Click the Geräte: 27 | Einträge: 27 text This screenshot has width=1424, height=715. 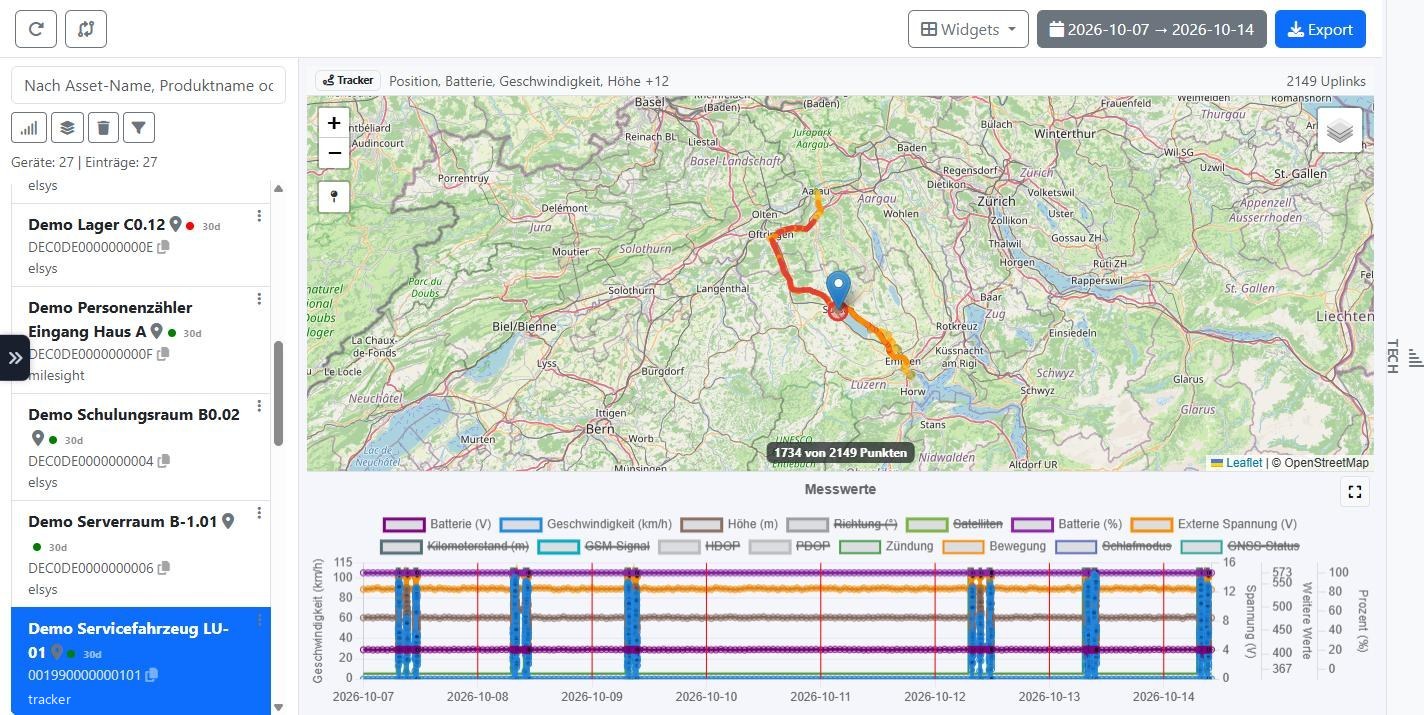(x=84, y=162)
